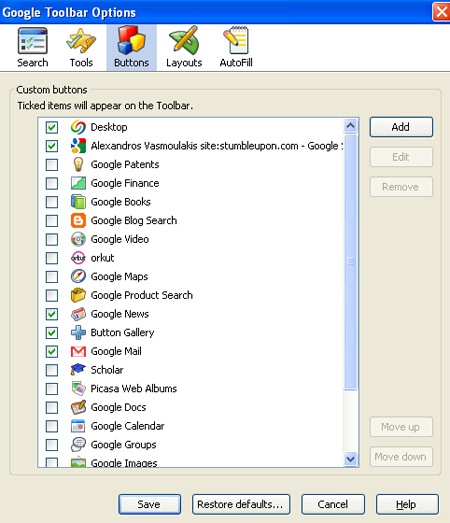Click the Desktop swirl icon in the list
Image resolution: width=450 pixels, height=523 pixels.
[x=78, y=127]
